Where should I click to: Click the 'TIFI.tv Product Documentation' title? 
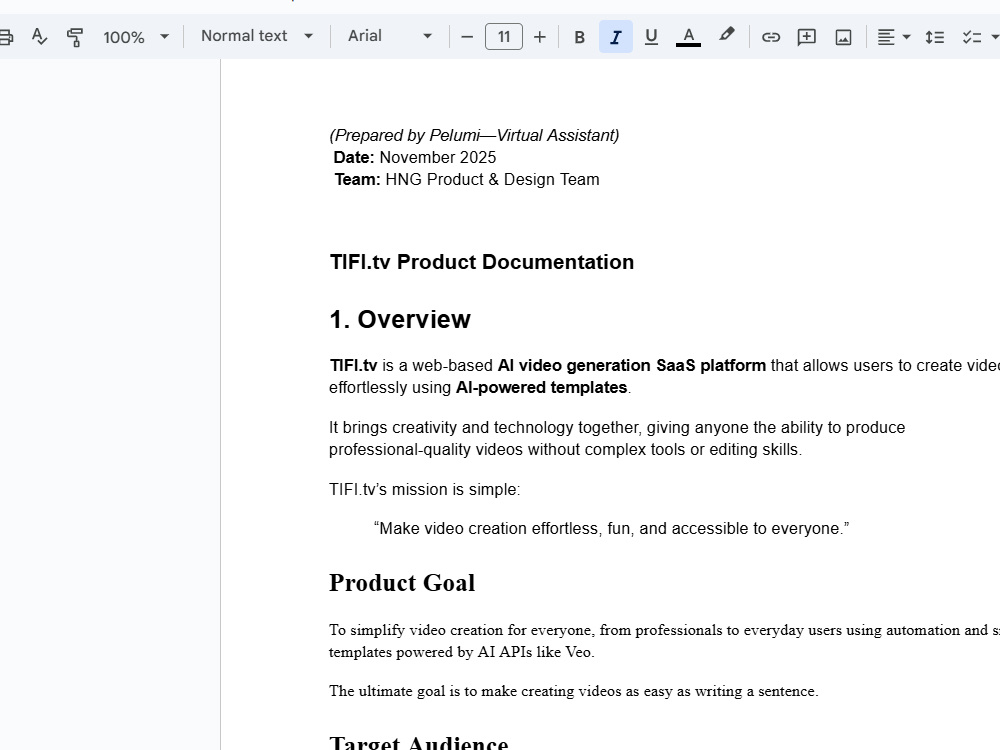pos(482,262)
